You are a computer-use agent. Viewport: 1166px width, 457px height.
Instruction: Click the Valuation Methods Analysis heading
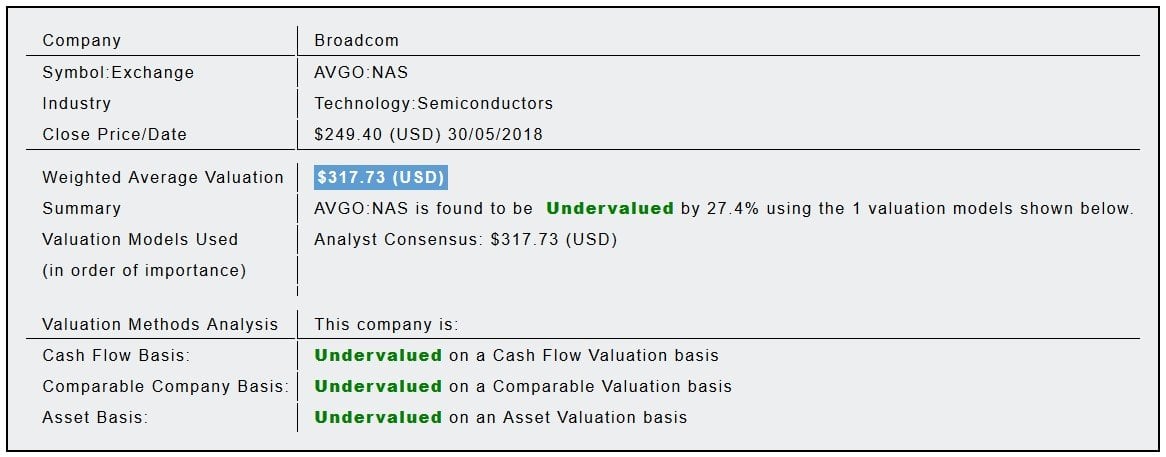tap(160, 325)
